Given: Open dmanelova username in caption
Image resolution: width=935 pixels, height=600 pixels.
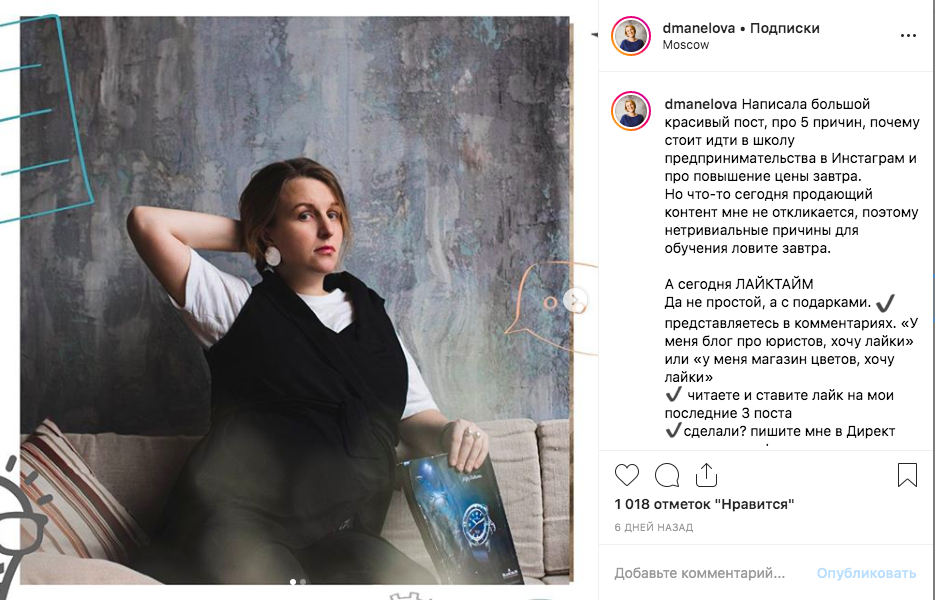Looking at the screenshot, I should 701,104.
